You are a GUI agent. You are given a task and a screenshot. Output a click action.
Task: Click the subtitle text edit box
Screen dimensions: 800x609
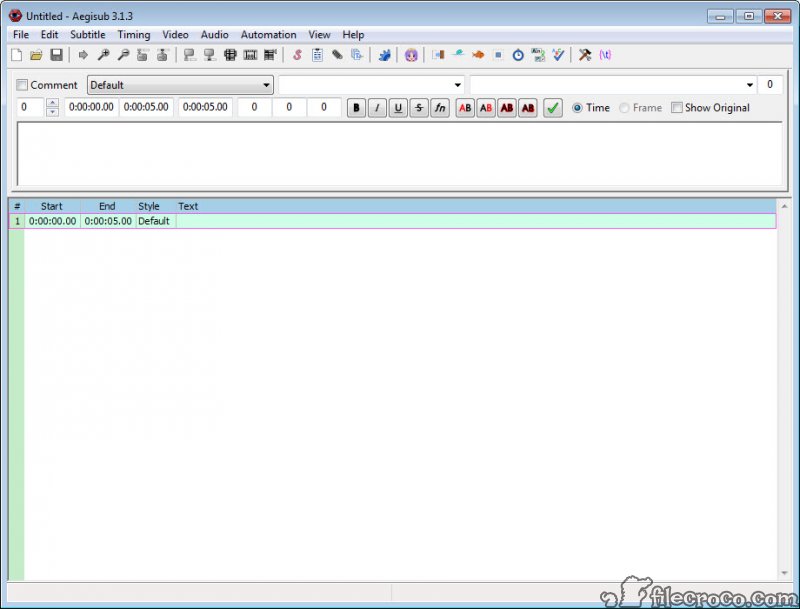(x=399, y=154)
